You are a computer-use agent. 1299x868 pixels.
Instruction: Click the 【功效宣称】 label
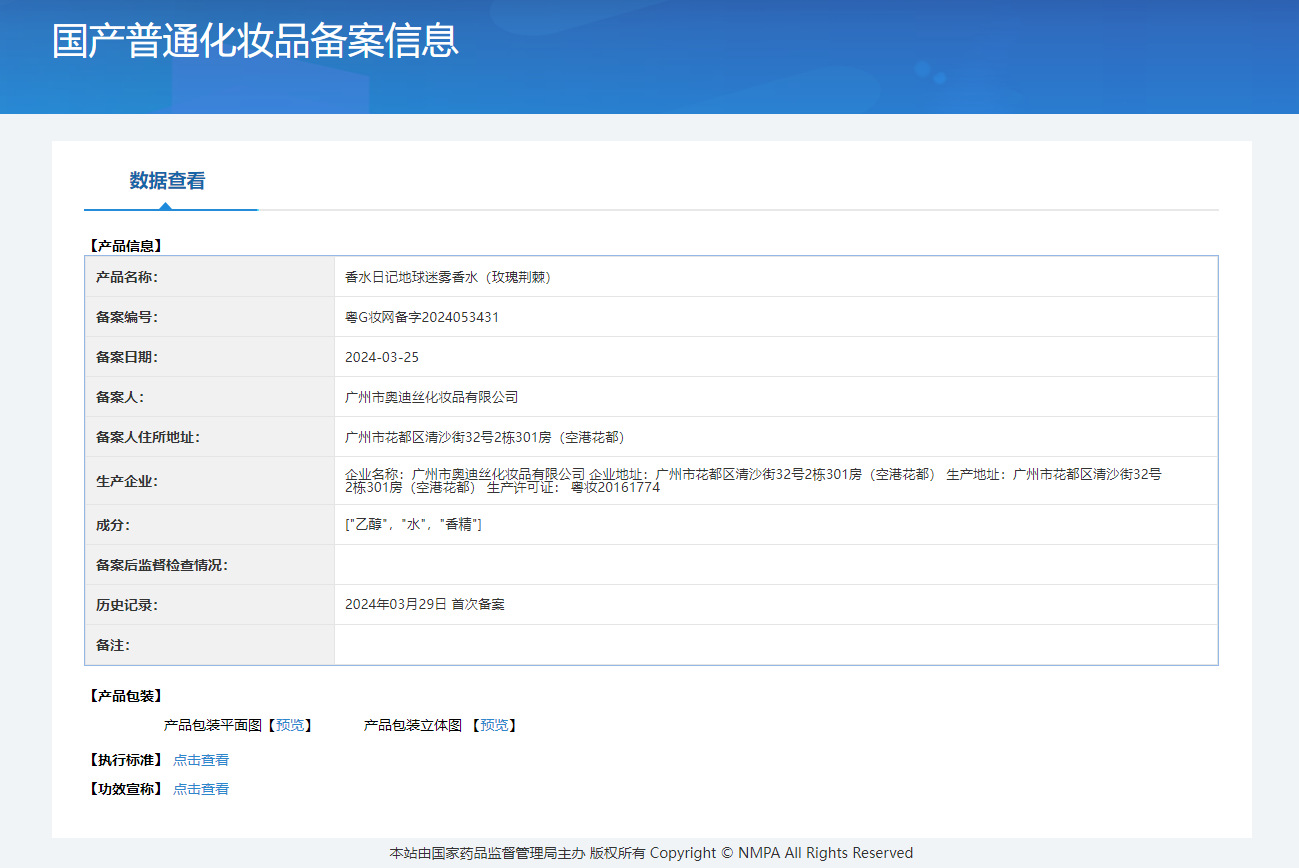[x=125, y=789]
